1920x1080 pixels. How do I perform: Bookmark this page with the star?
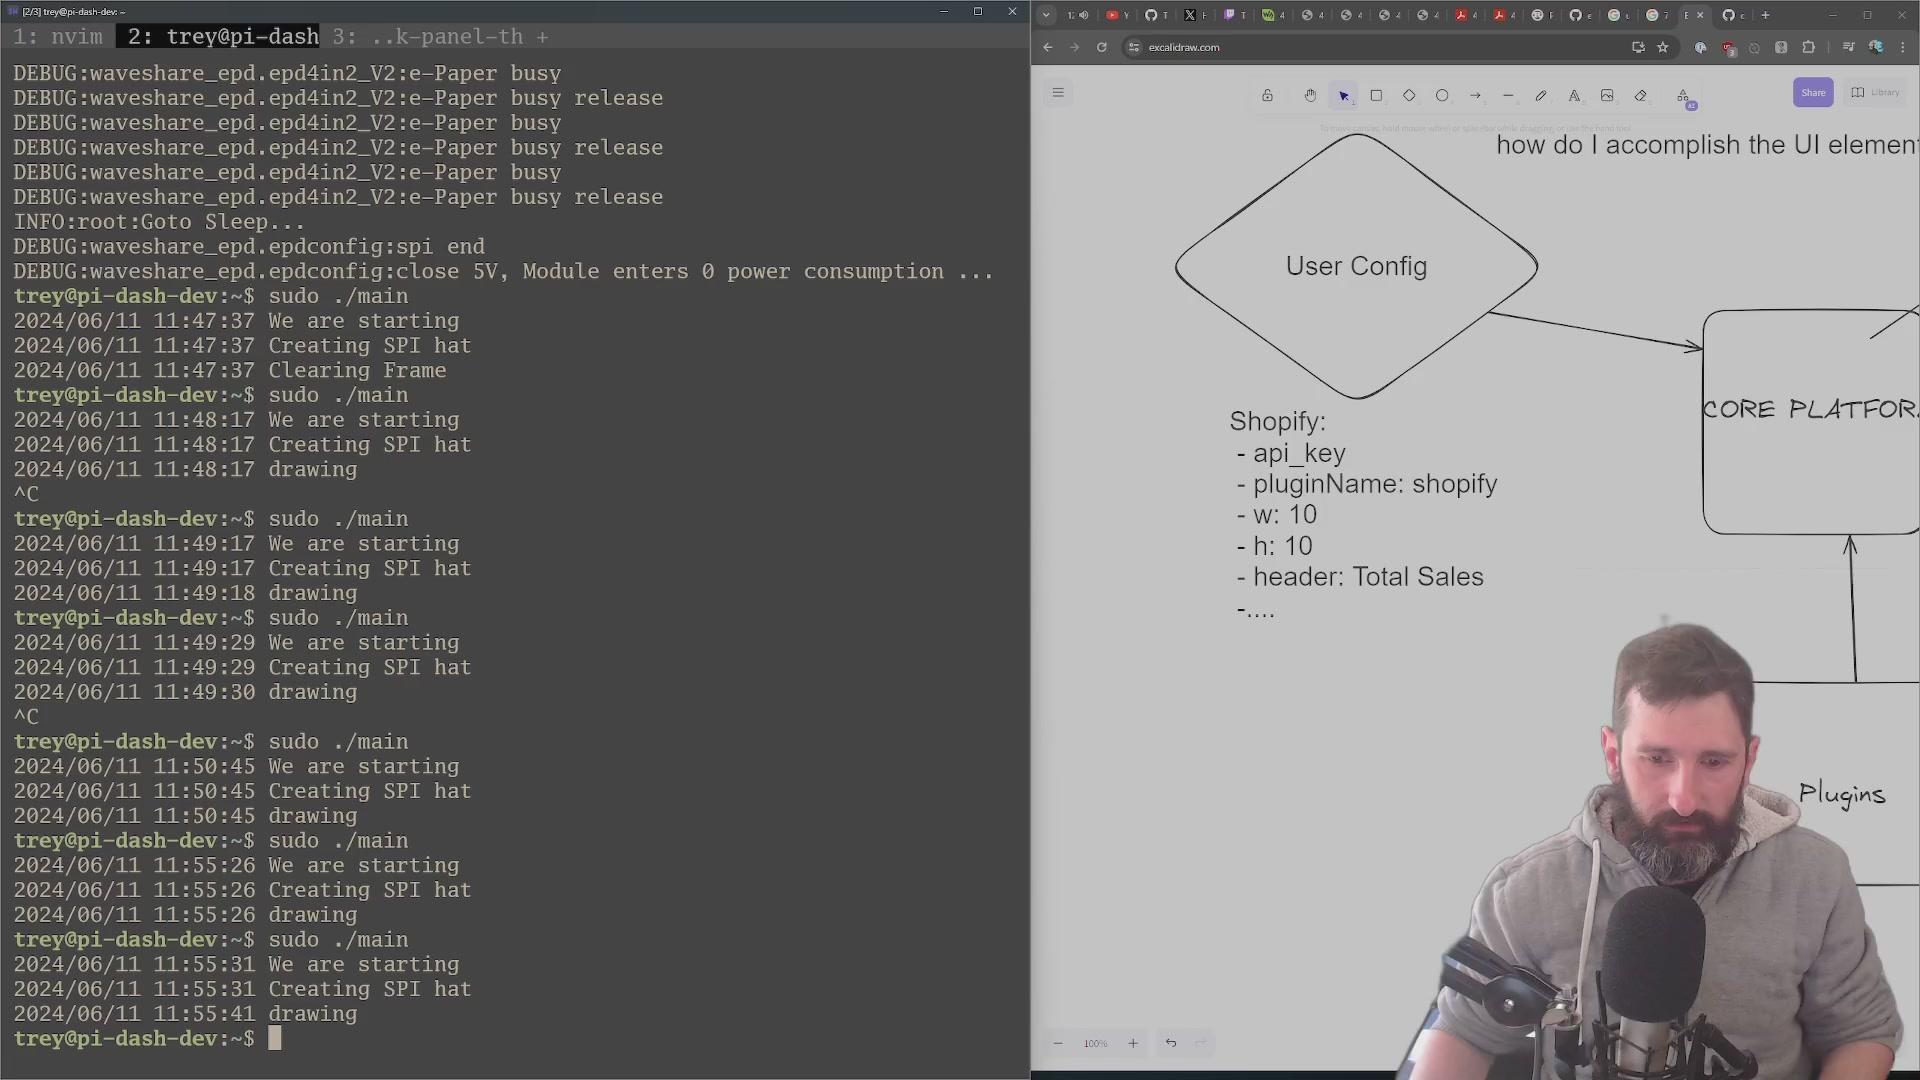pos(1663,47)
